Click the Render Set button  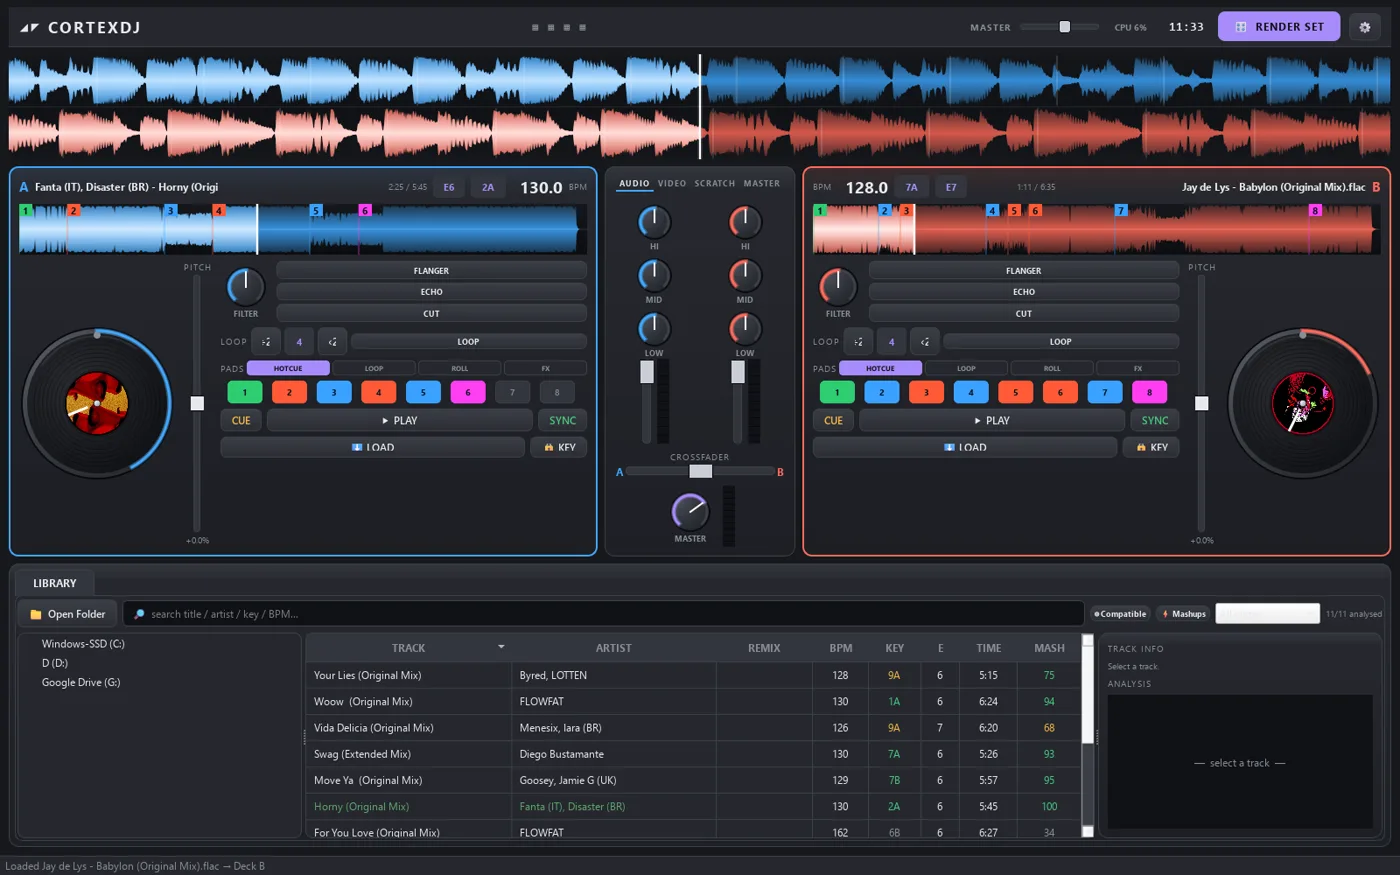pos(1279,27)
